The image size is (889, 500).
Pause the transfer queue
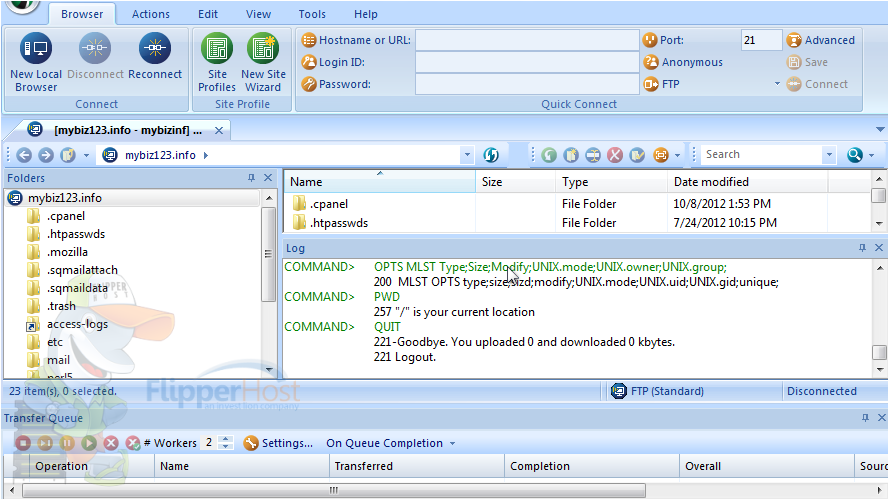pyautogui.click(x=67, y=443)
